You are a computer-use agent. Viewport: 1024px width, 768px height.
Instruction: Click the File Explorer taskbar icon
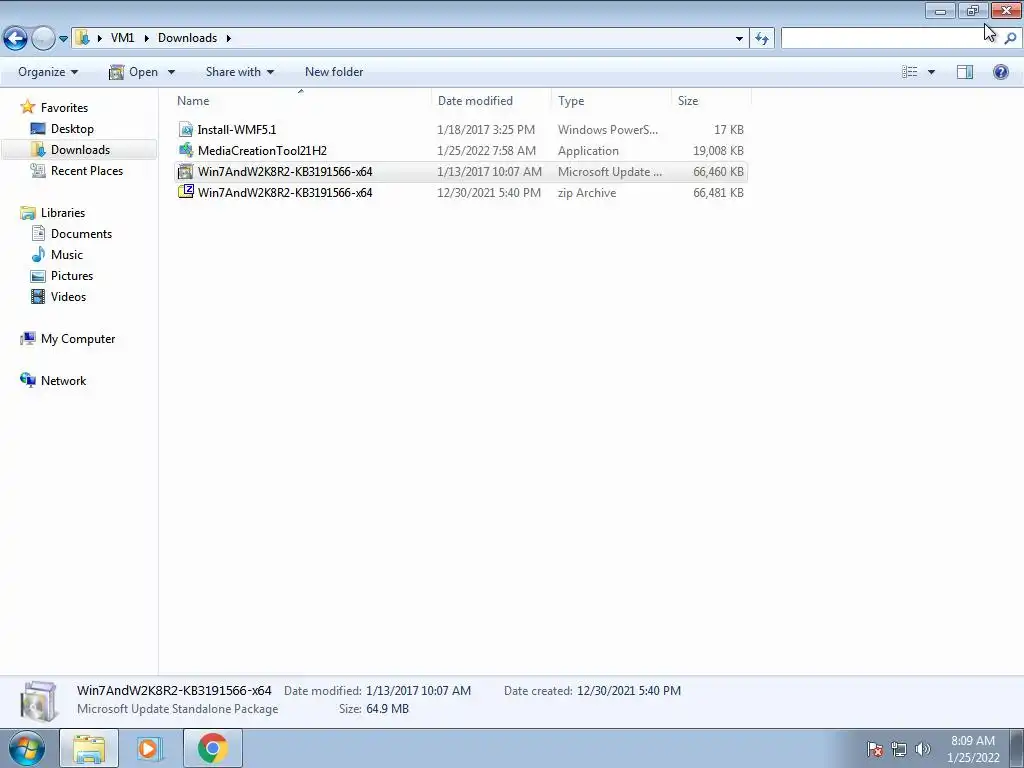(x=89, y=748)
